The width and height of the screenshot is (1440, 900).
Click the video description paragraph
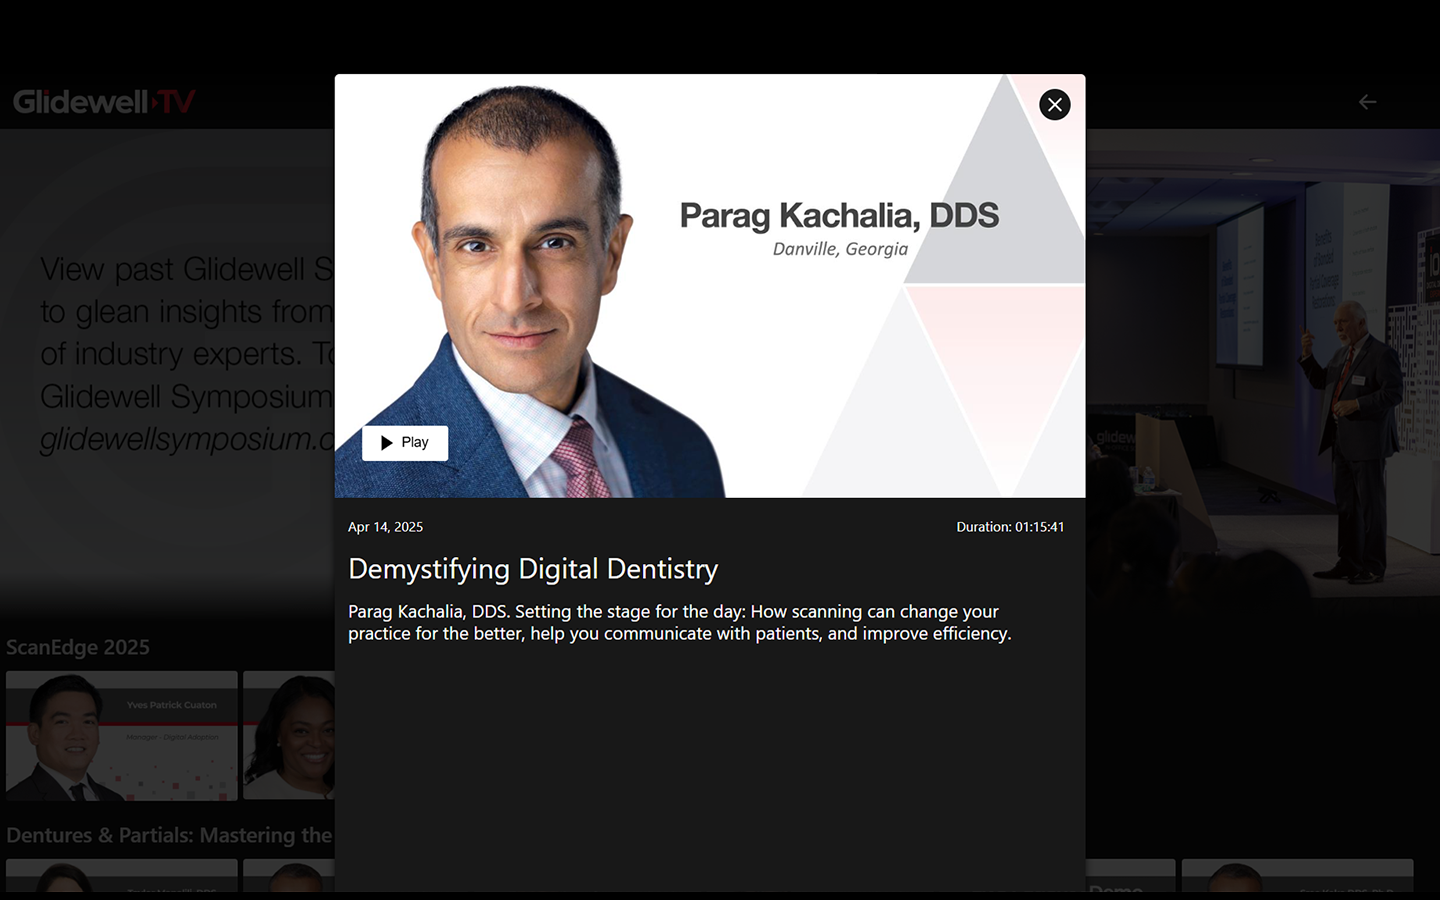point(680,622)
